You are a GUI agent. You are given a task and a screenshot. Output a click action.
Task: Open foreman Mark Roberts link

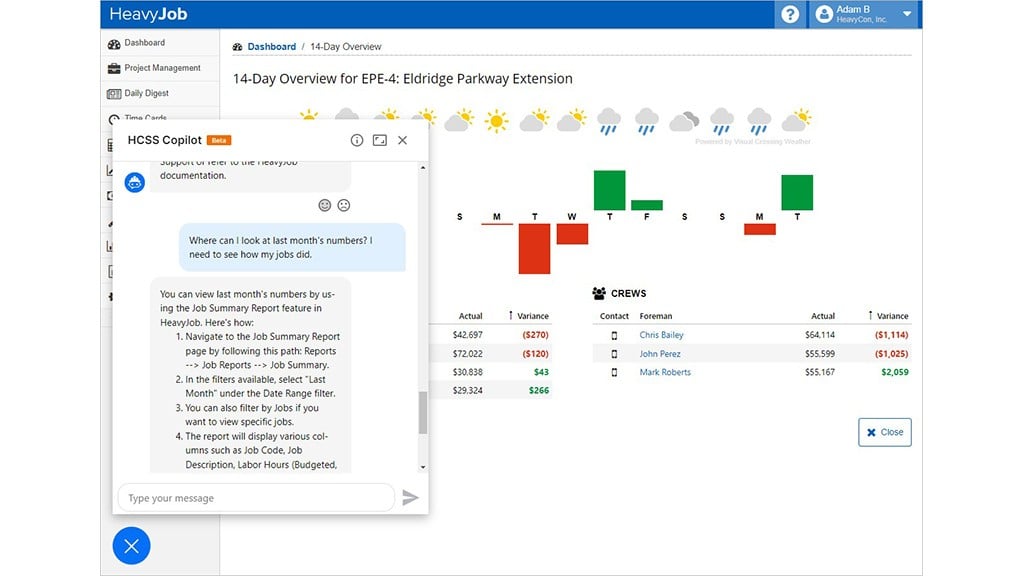pyautogui.click(x=665, y=372)
